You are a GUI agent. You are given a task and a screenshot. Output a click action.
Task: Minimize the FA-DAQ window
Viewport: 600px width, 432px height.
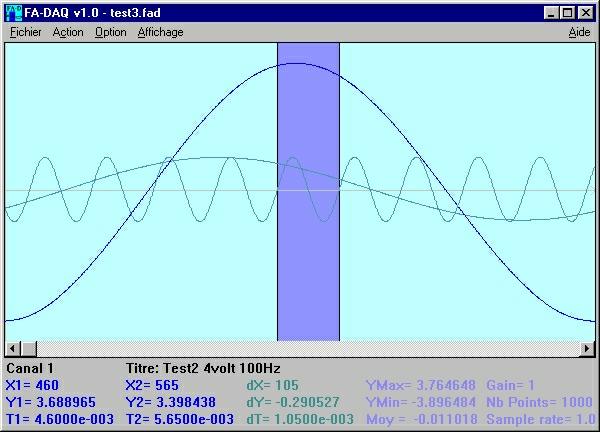tap(551, 13)
